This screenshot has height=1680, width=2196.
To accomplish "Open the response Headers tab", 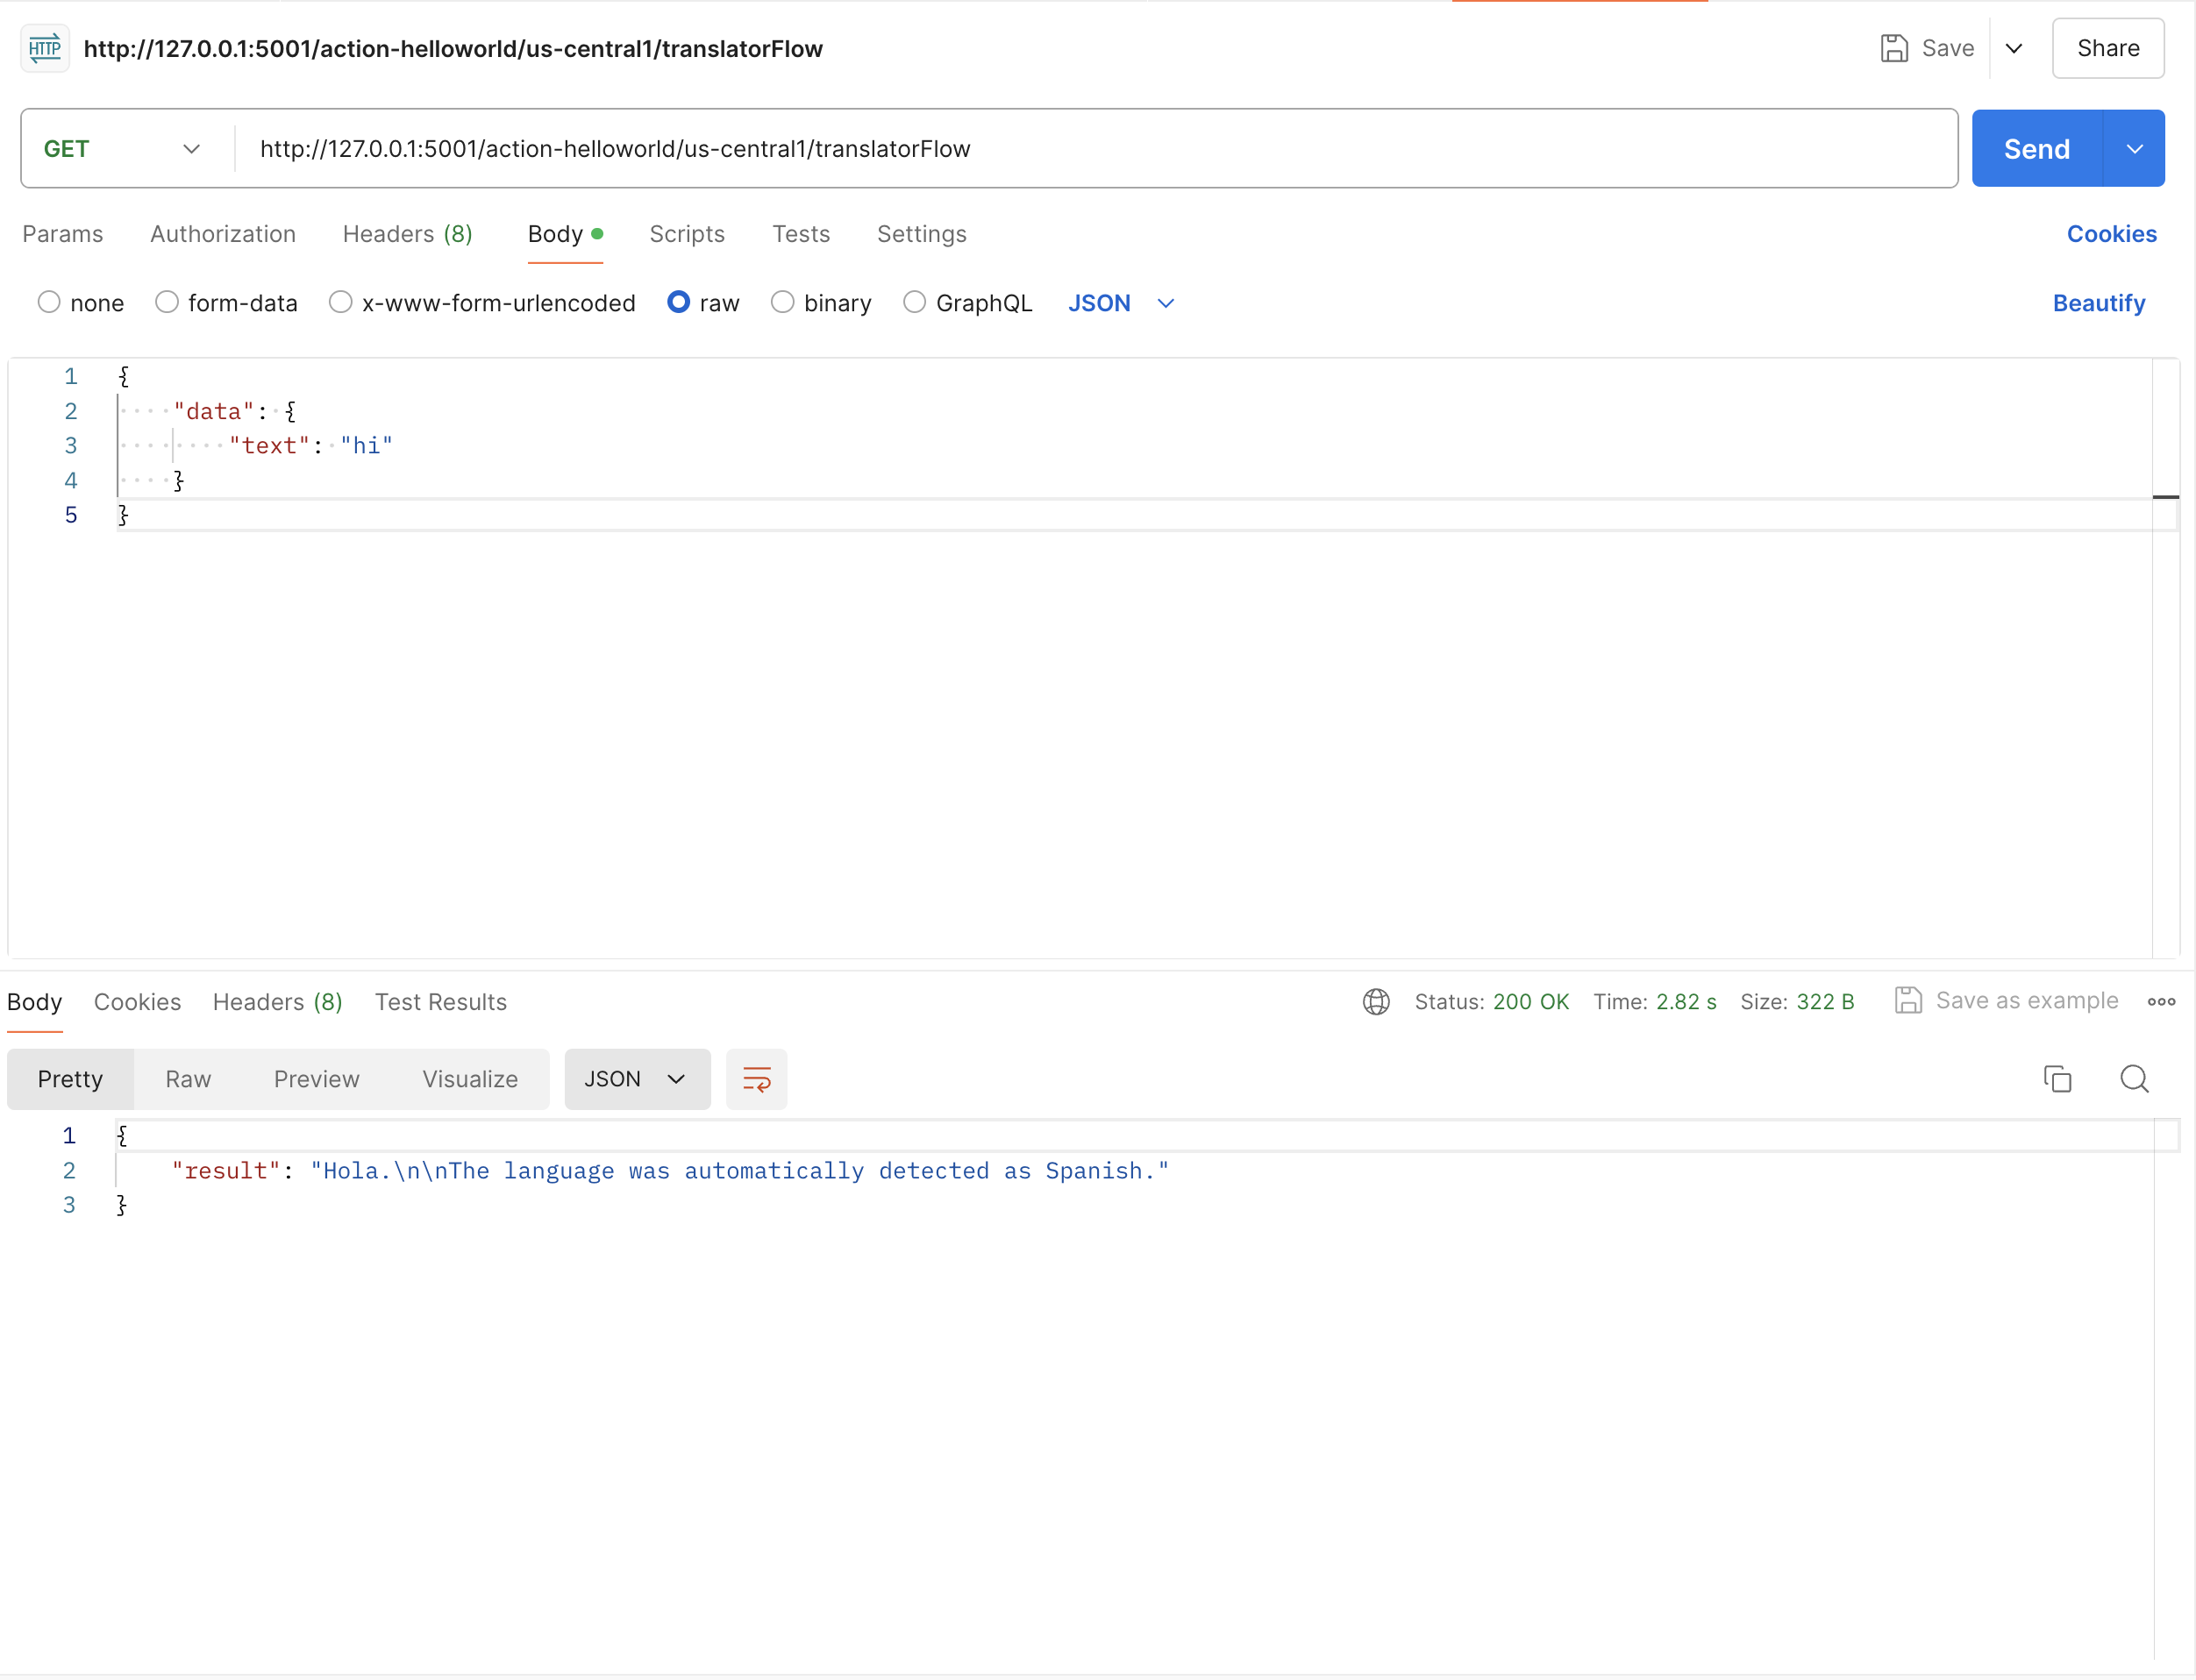I will pyautogui.click(x=277, y=1001).
